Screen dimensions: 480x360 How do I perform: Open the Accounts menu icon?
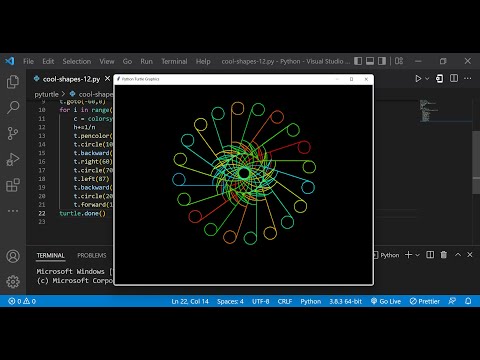pyautogui.click(x=13, y=256)
